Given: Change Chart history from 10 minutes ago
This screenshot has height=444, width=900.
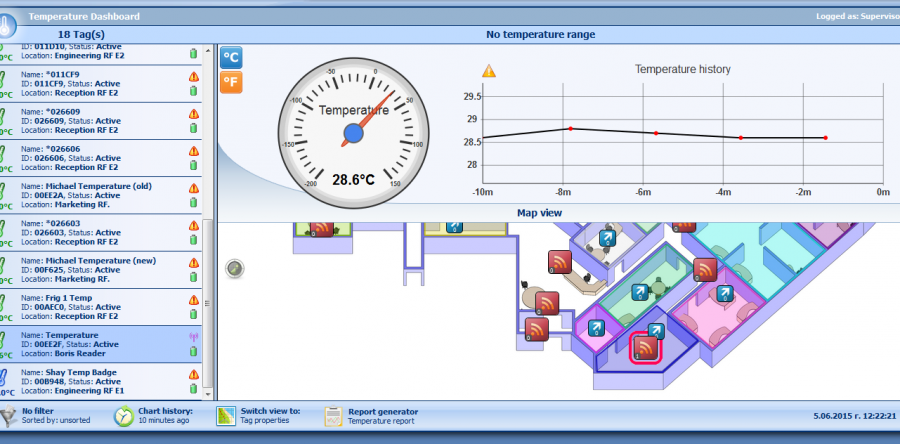Looking at the screenshot, I should click(x=165, y=416).
